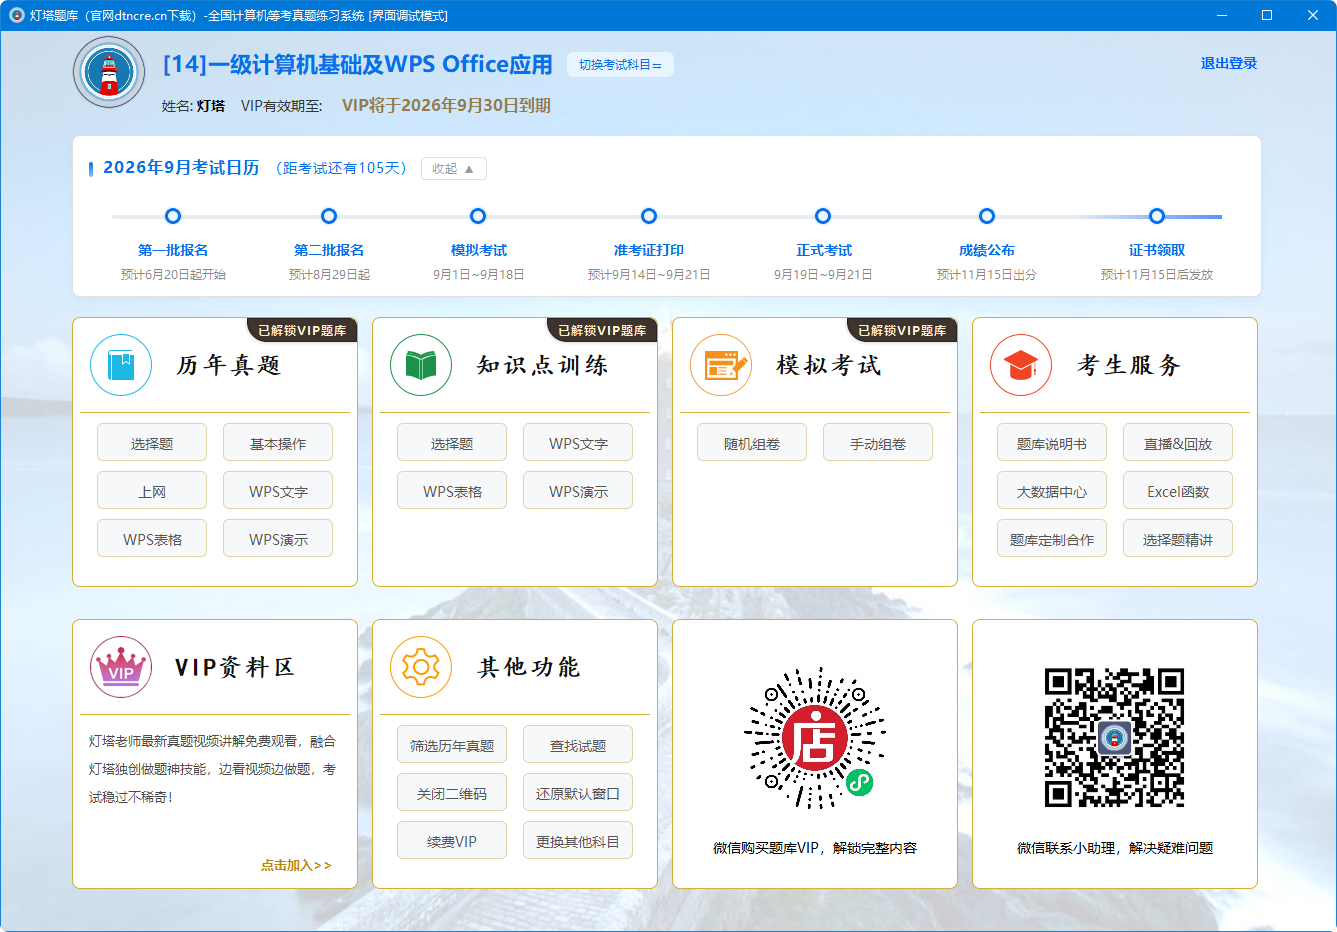
Task: Click the VIP expiry text VIP将于2026年9月30日到期
Action: pyautogui.click(x=446, y=105)
